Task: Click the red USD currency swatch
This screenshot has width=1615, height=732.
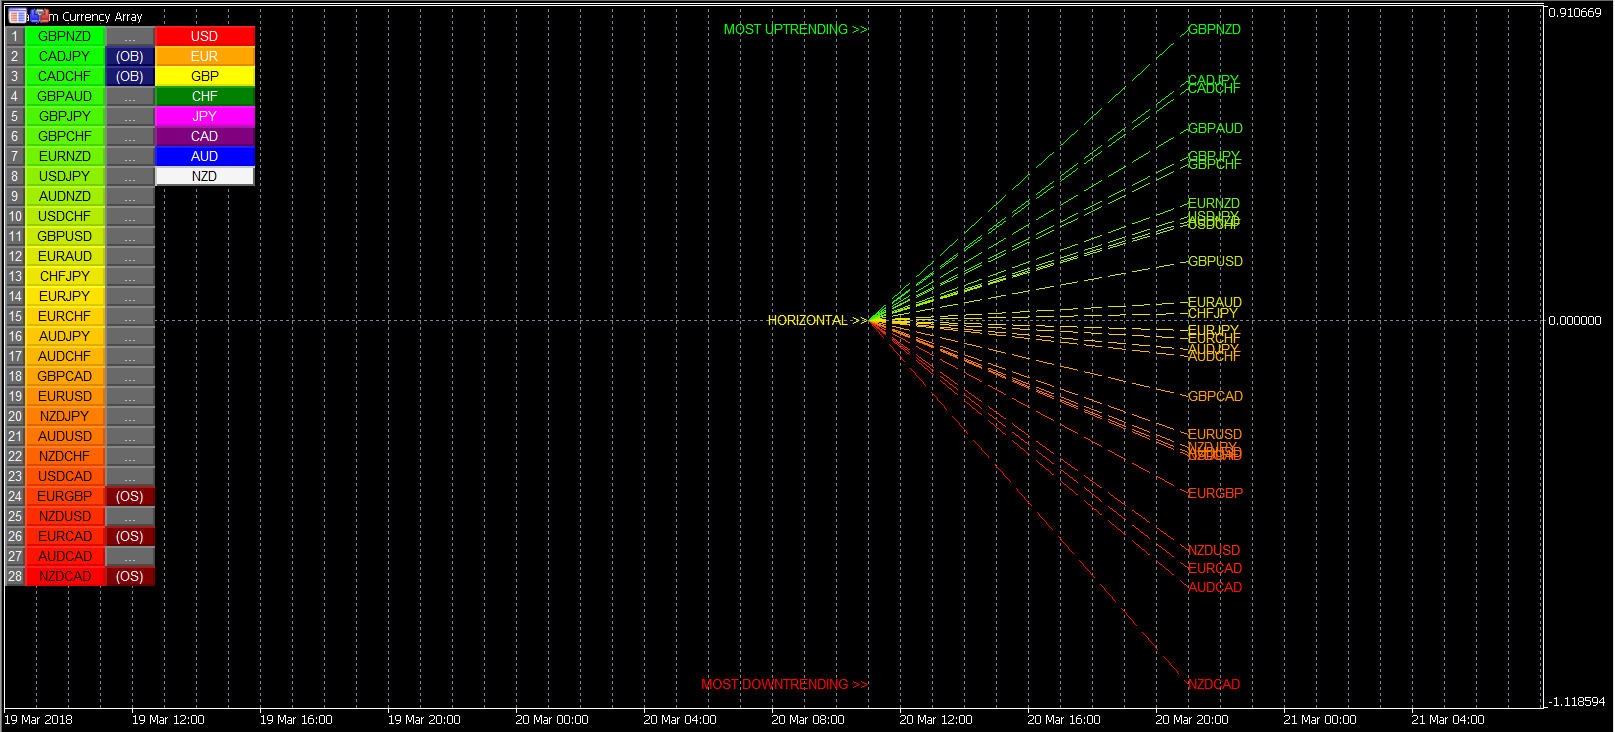Action: pyautogui.click(x=204, y=36)
